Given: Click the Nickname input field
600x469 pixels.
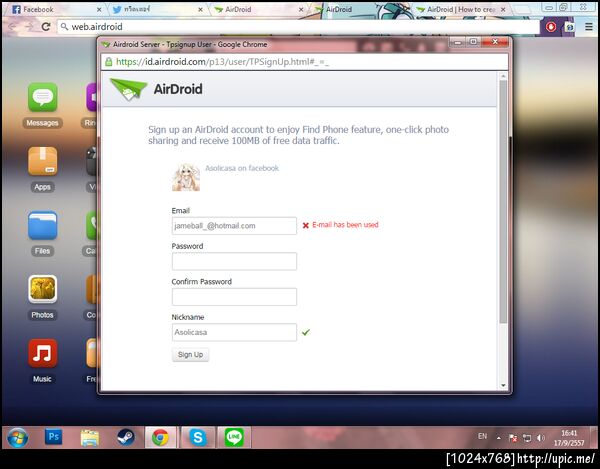Looking at the screenshot, I should [x=234, y=332].
